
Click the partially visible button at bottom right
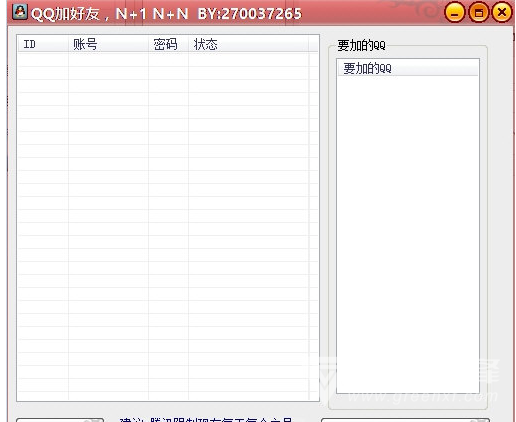(x=405, y=420)
